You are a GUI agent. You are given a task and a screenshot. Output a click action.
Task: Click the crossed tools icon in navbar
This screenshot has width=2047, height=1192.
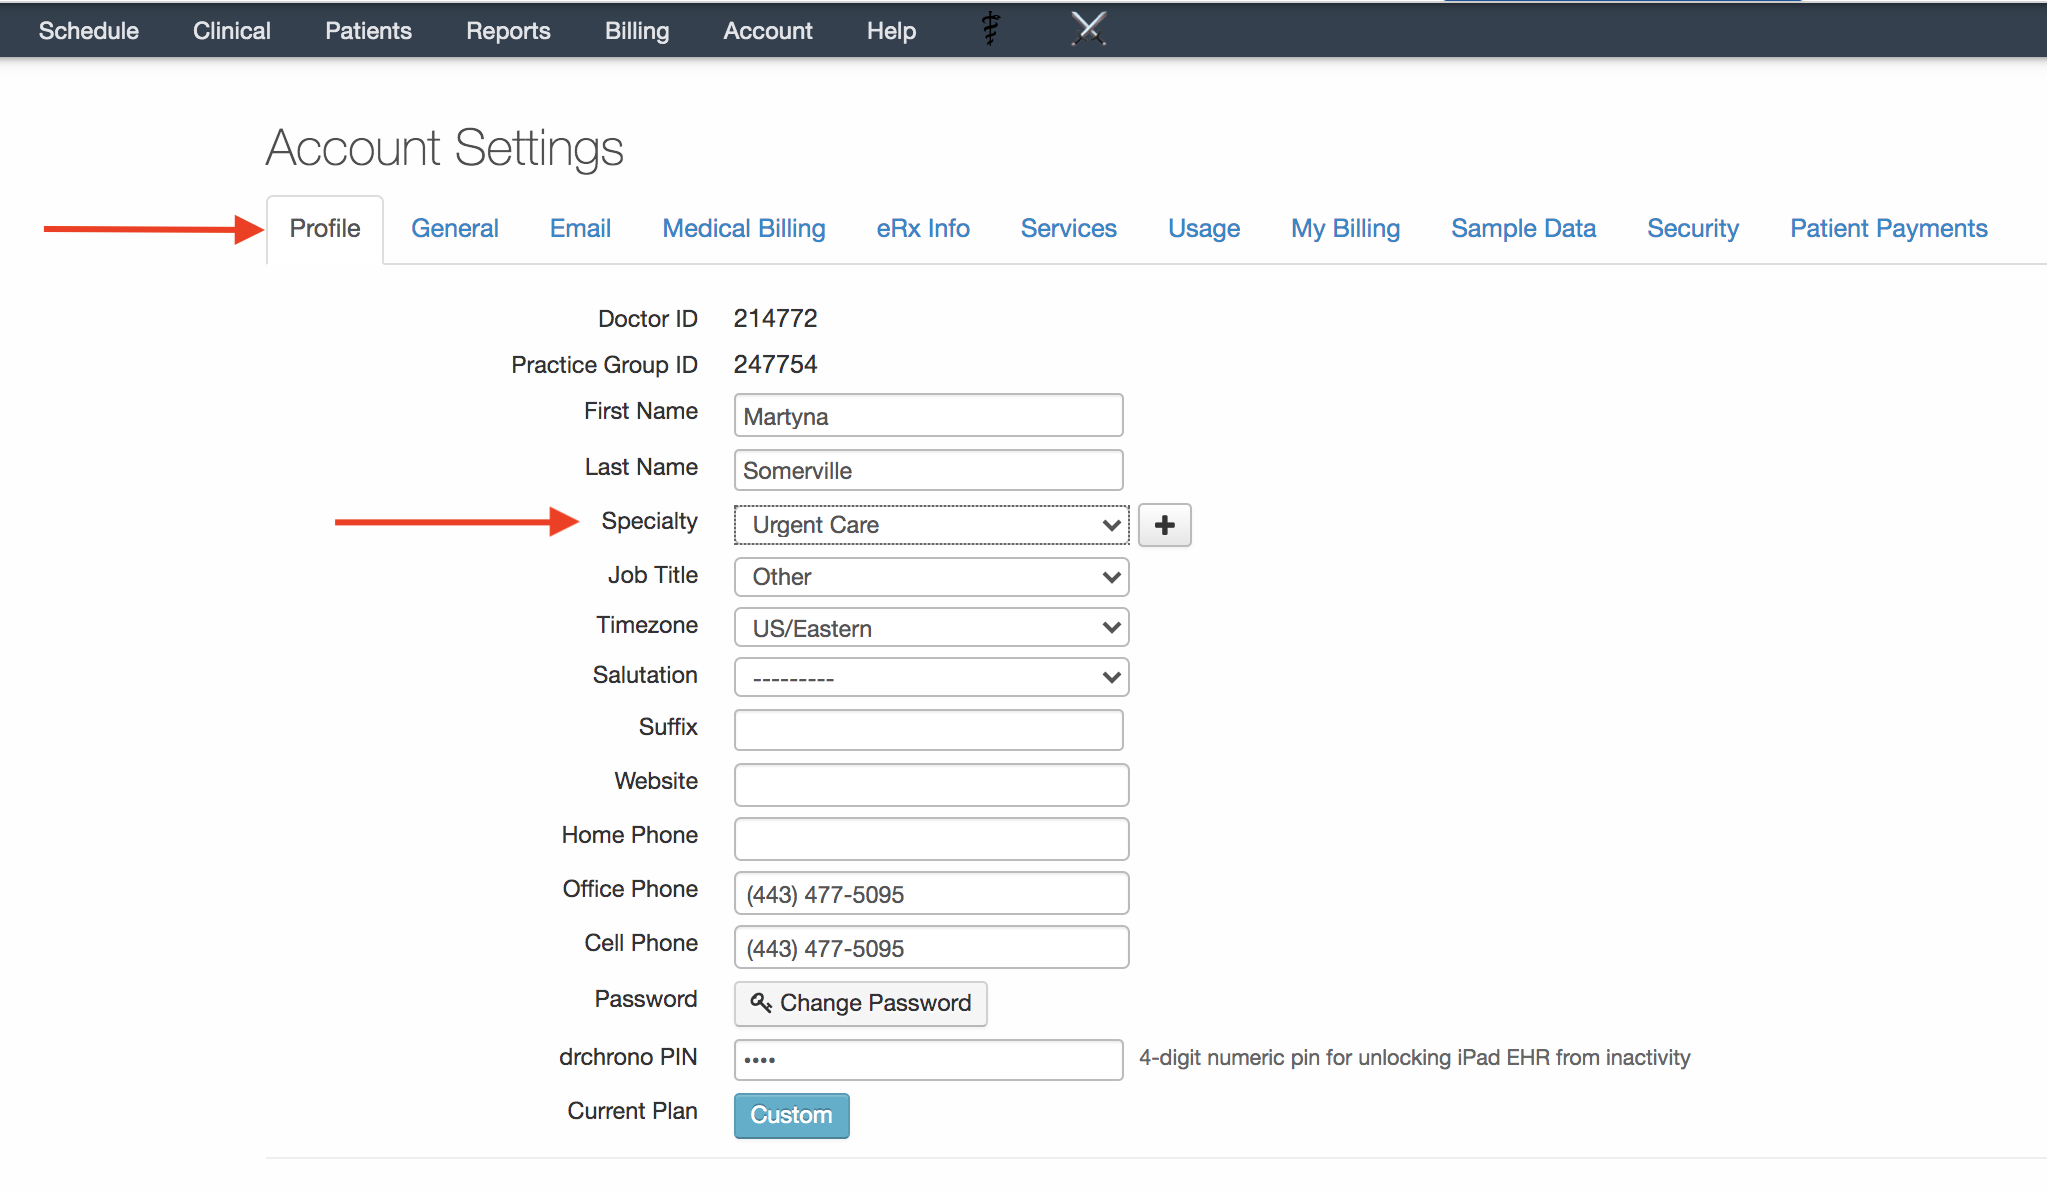[x=1089, y=29]
